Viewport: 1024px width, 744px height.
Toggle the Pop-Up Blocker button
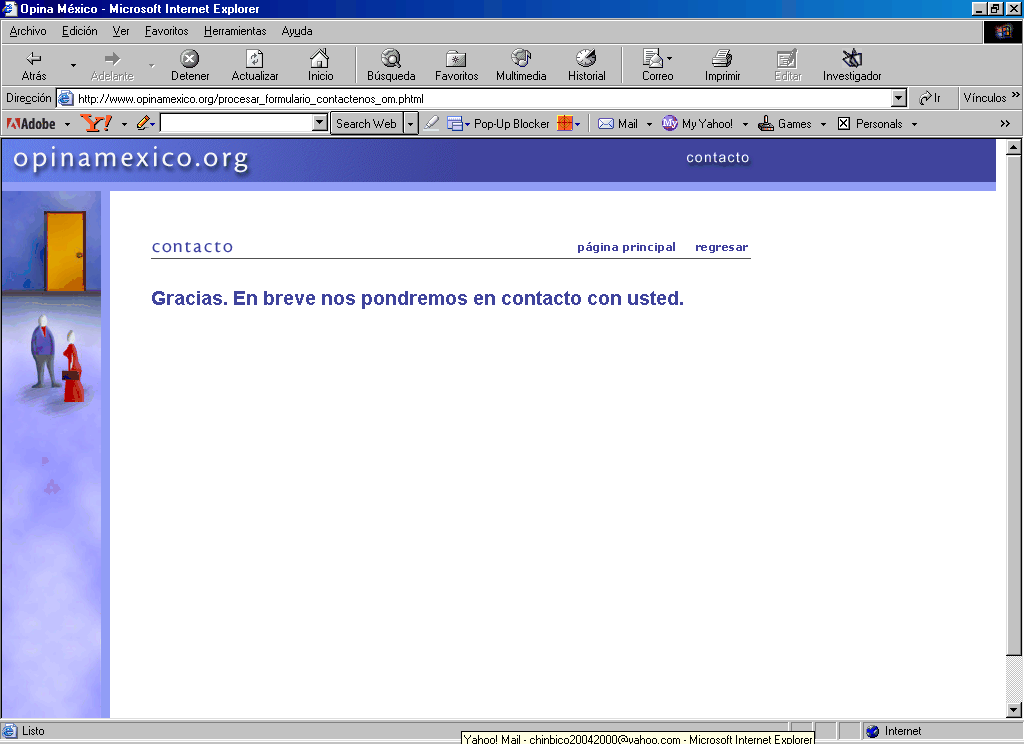pos(511,124)
